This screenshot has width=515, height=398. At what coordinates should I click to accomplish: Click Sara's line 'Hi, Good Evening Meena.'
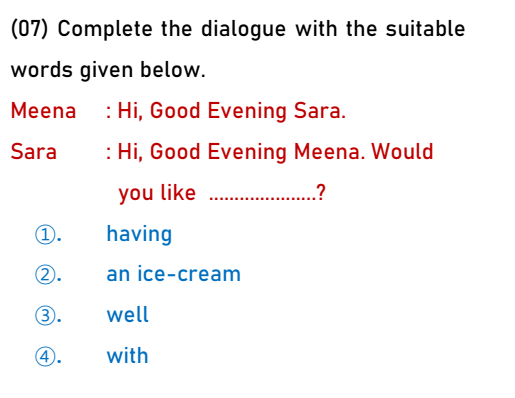pos(241,153)
